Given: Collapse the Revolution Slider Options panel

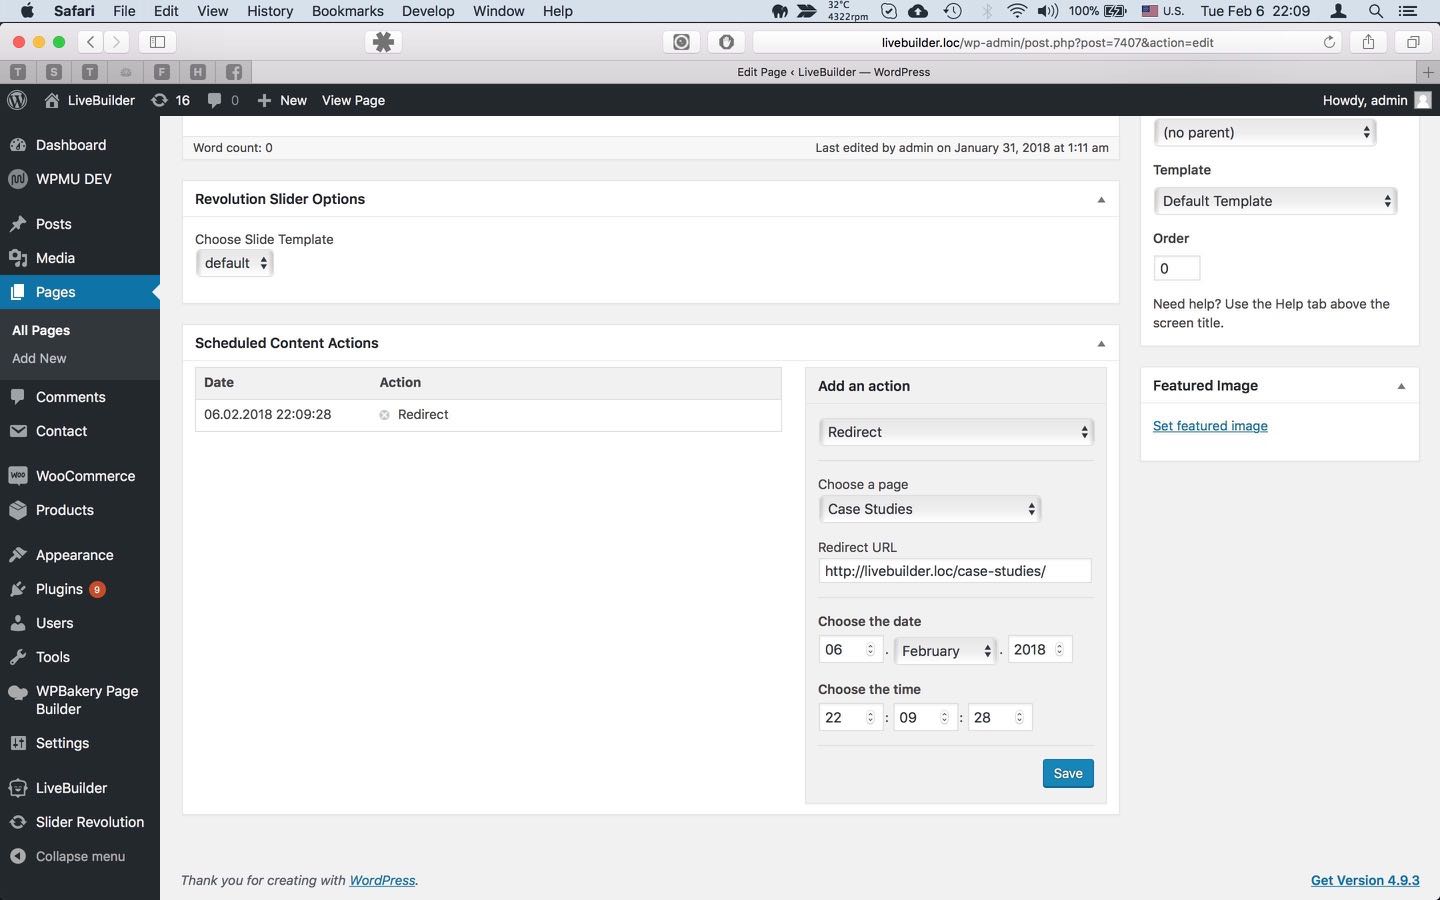Looking at the screenshot, I should tap(1101, 199).
